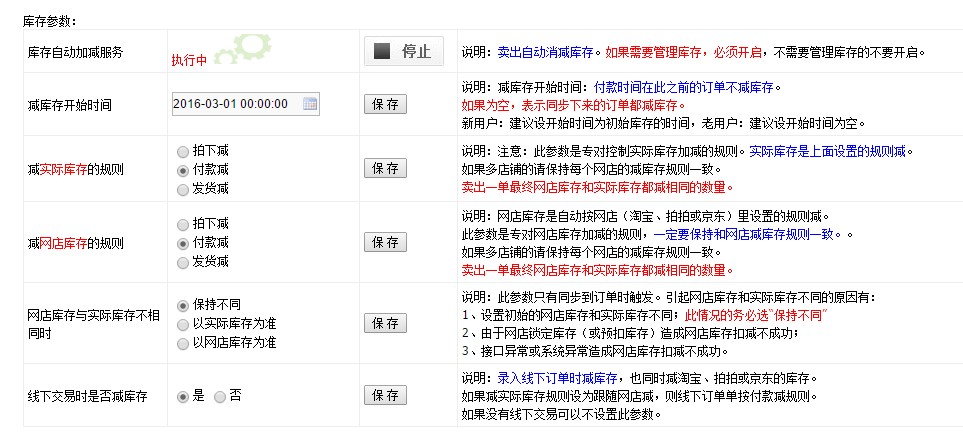Open the calendar picker icon in date field
This screenshot has height=438, width=963.
click(x=309, y=104)
